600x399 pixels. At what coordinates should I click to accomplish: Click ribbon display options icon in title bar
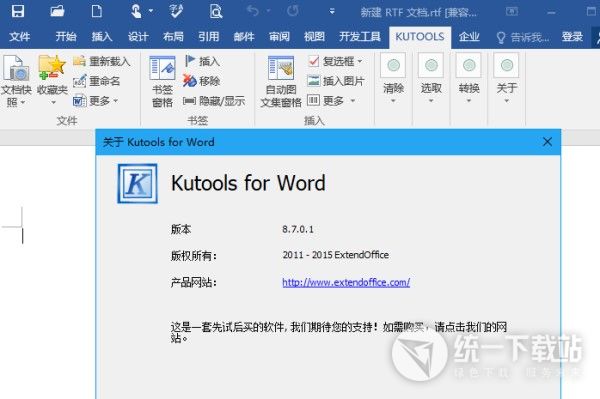pos(512,11)
